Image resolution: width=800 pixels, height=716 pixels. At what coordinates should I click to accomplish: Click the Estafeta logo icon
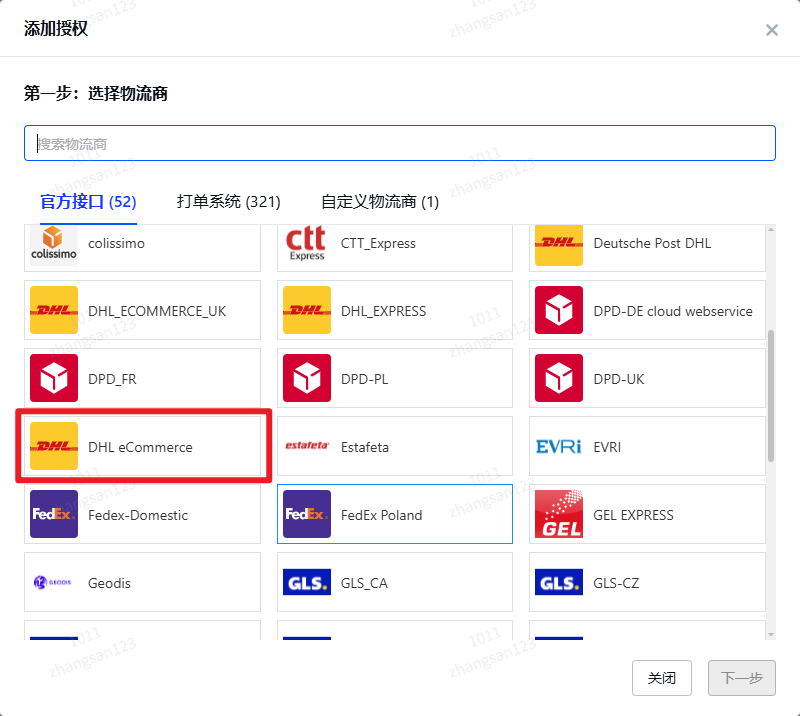(x=307, y=446)
